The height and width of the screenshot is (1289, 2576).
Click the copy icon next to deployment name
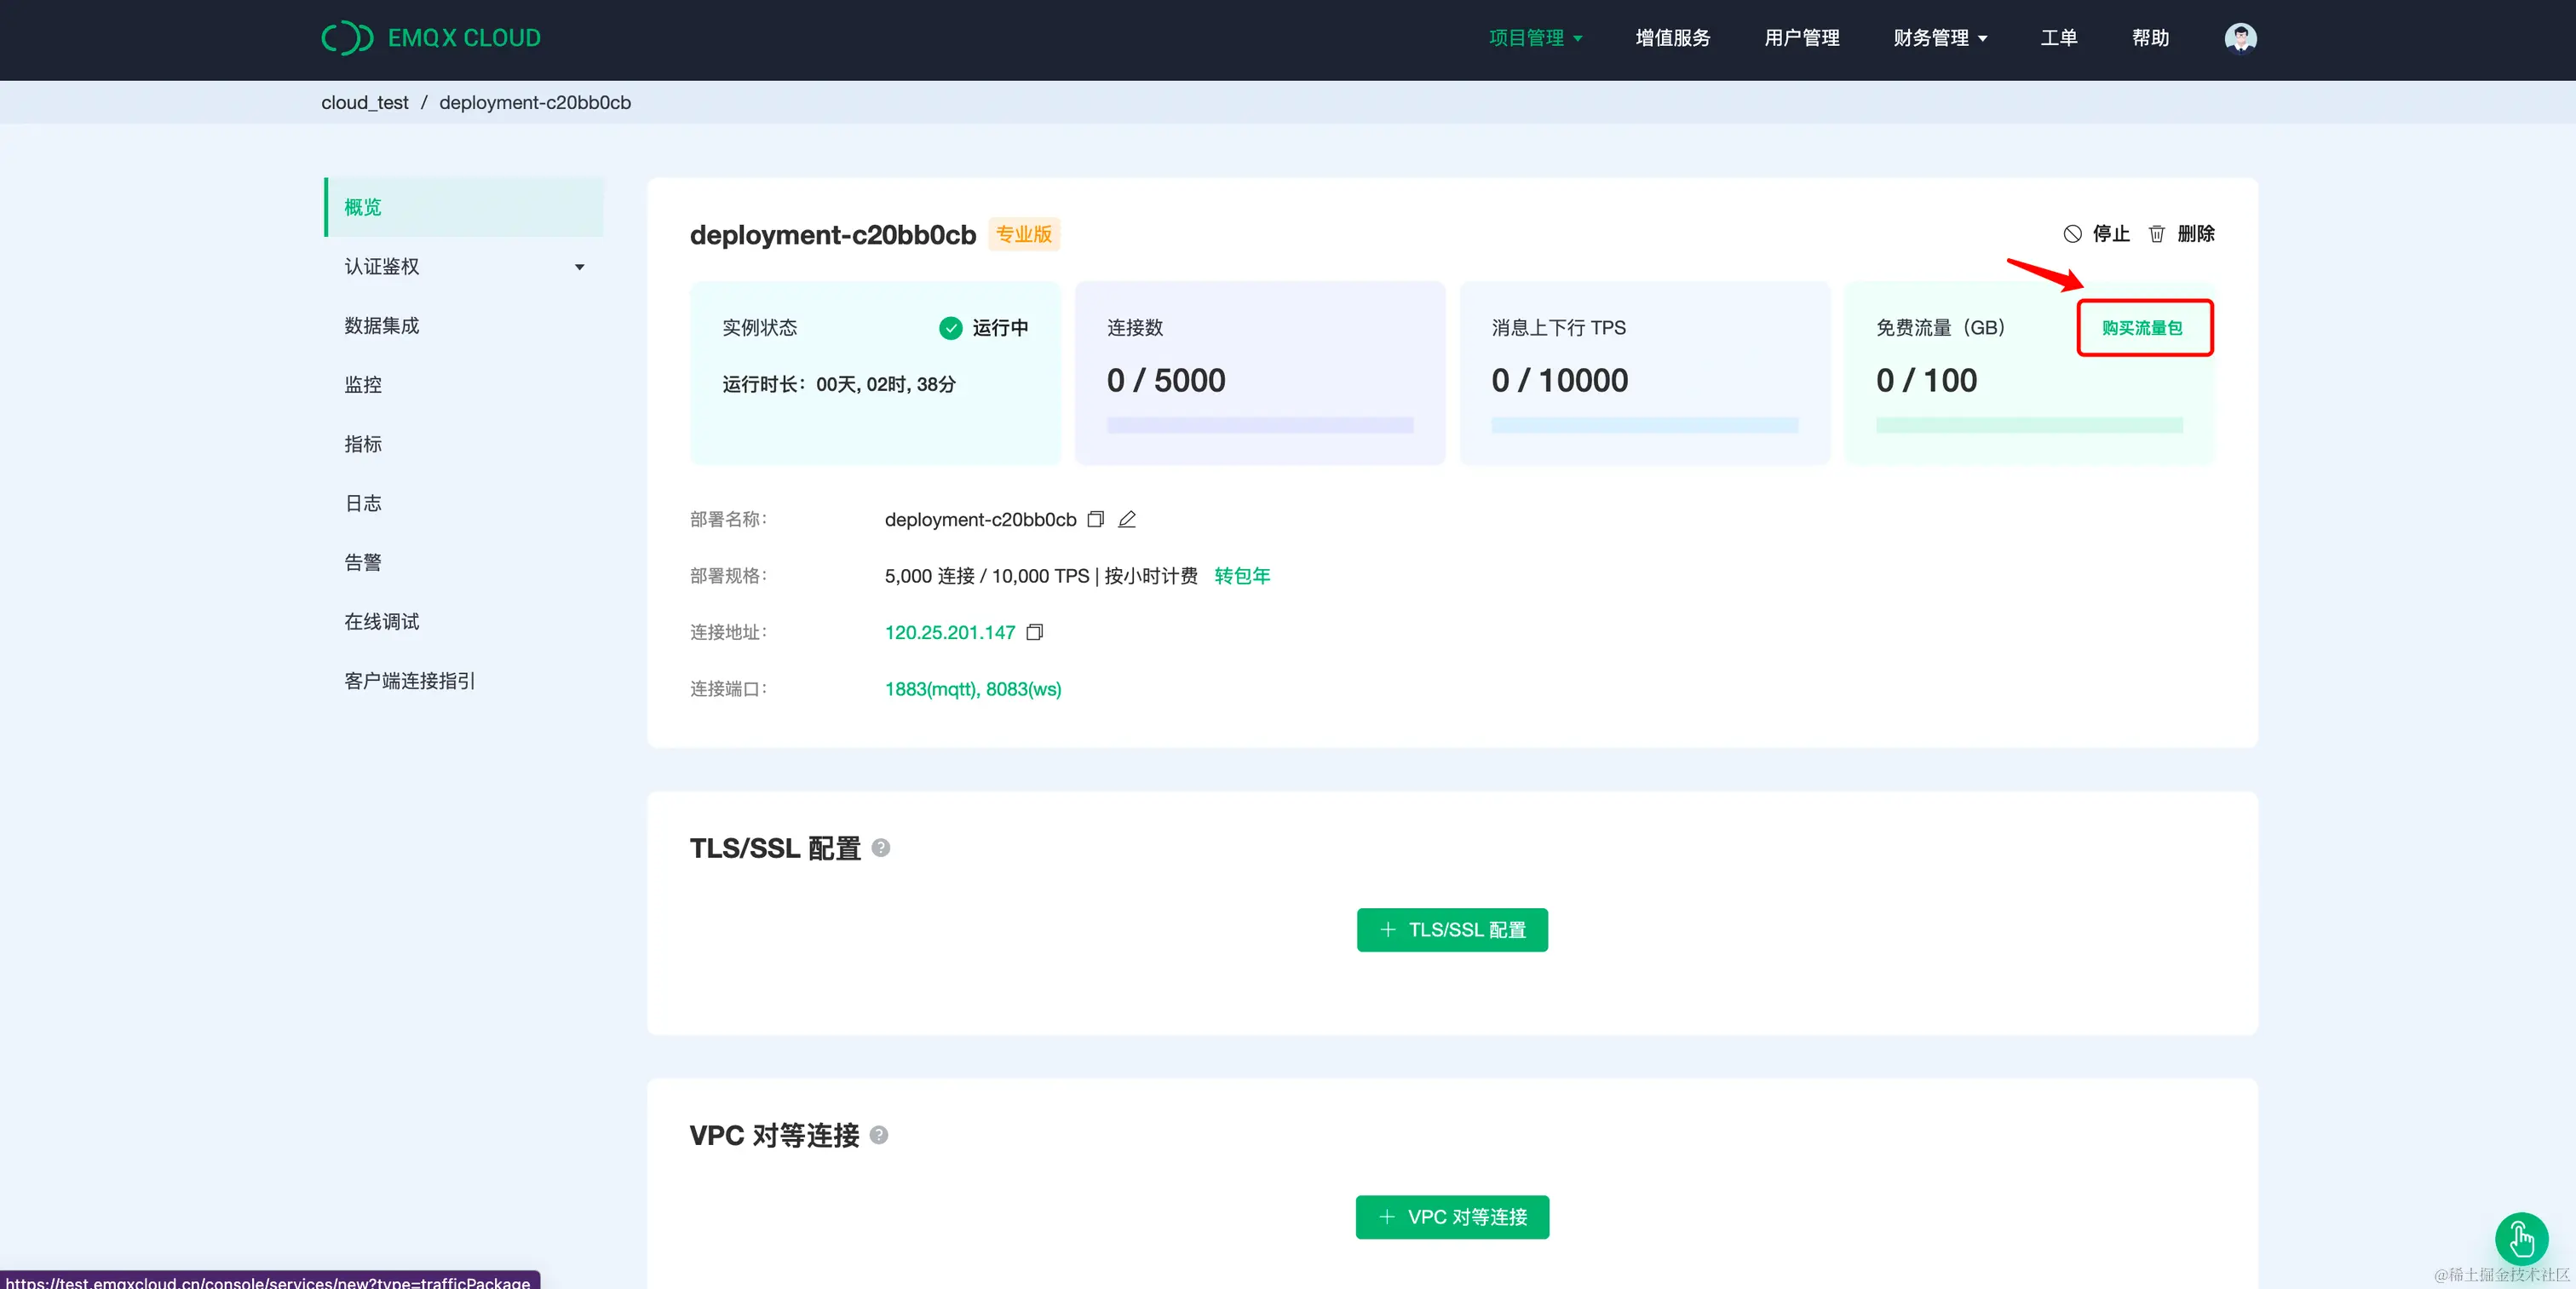(1095, 519)
